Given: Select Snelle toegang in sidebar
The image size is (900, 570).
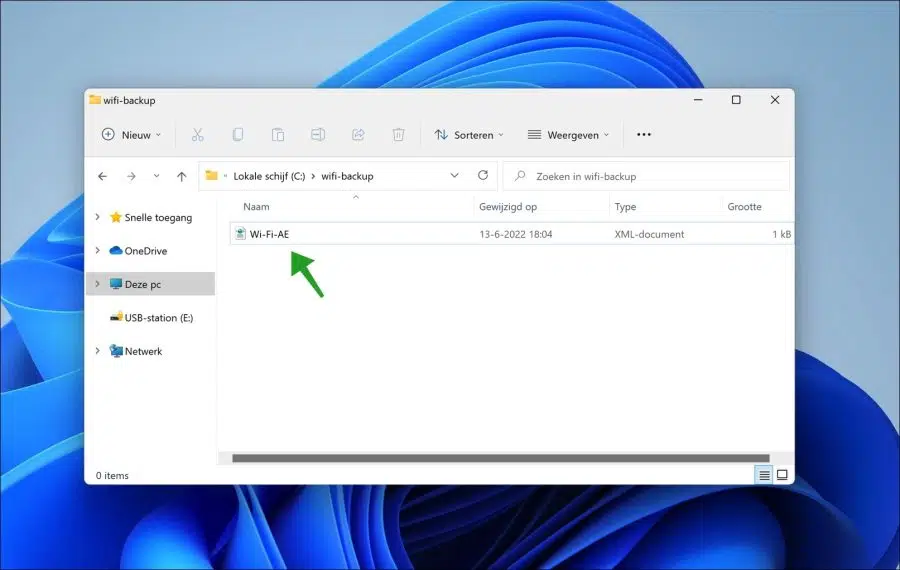Looking at the screenshot, I should [158, 218].
